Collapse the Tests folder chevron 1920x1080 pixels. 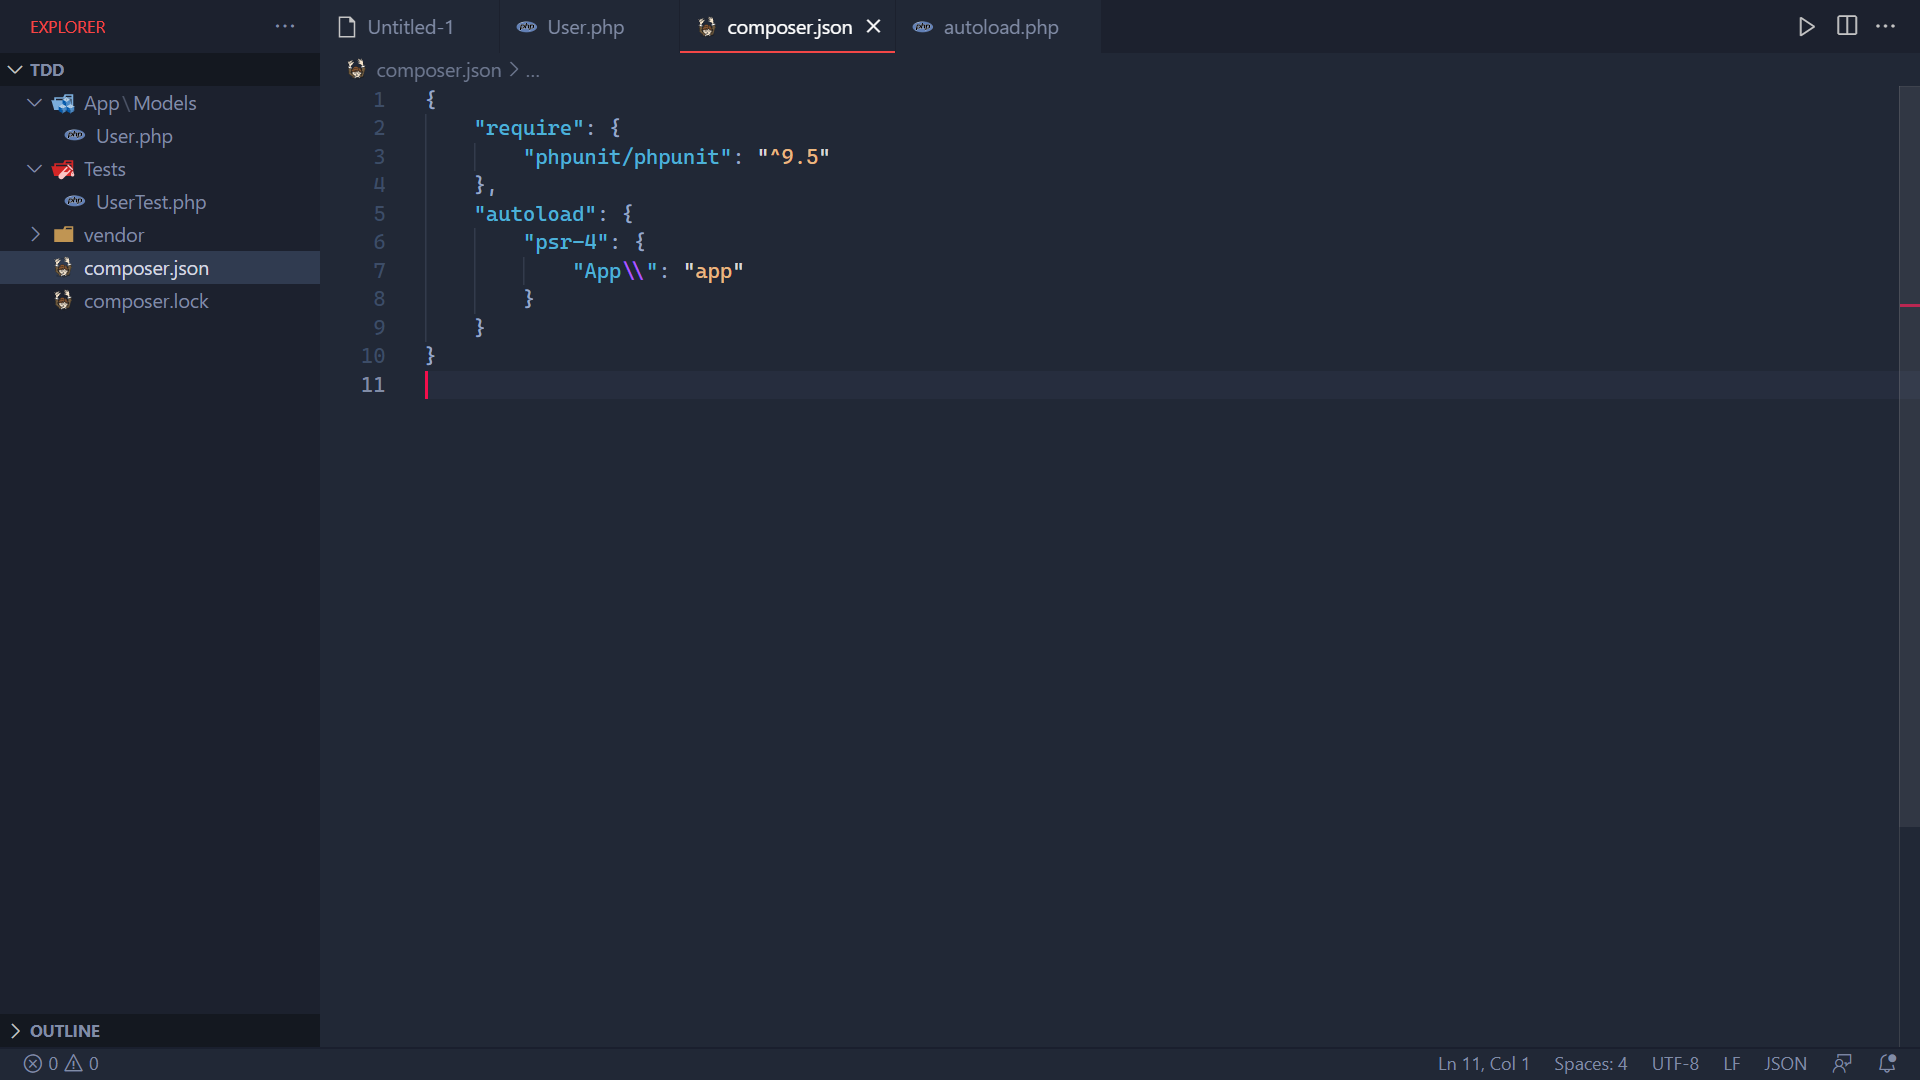pos(35,169)
